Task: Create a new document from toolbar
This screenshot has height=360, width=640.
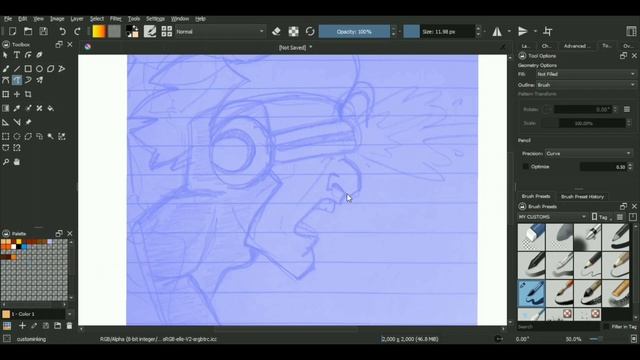Action: pyautogui.click(x=12, y=31)
